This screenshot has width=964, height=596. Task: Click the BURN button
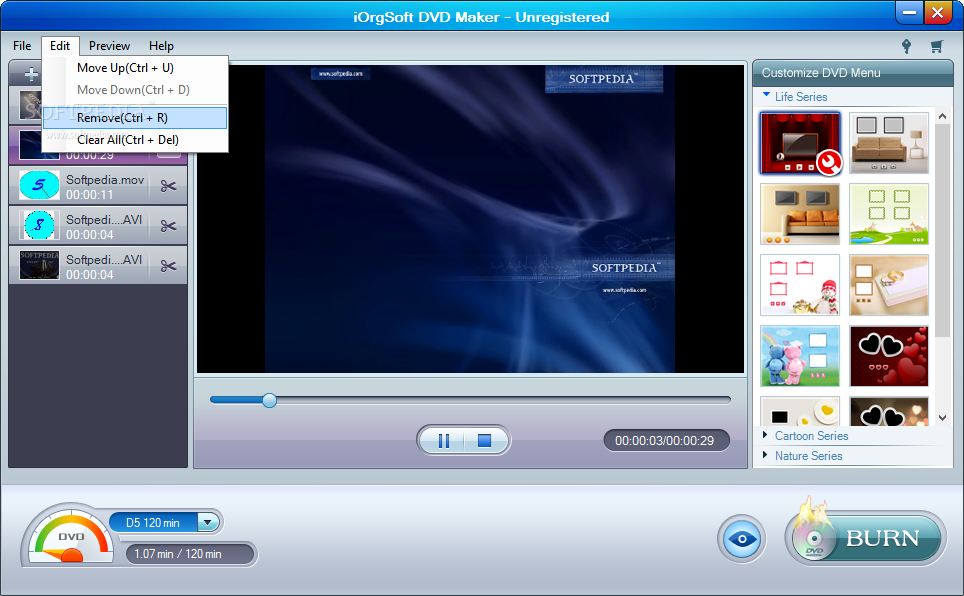(x=866, y=538)
